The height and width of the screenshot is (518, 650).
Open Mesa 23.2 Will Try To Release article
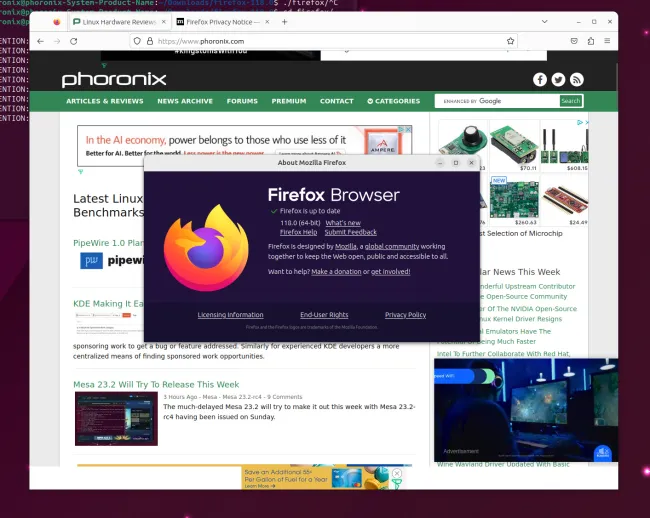pyautogui.click(x=156, y=385)
